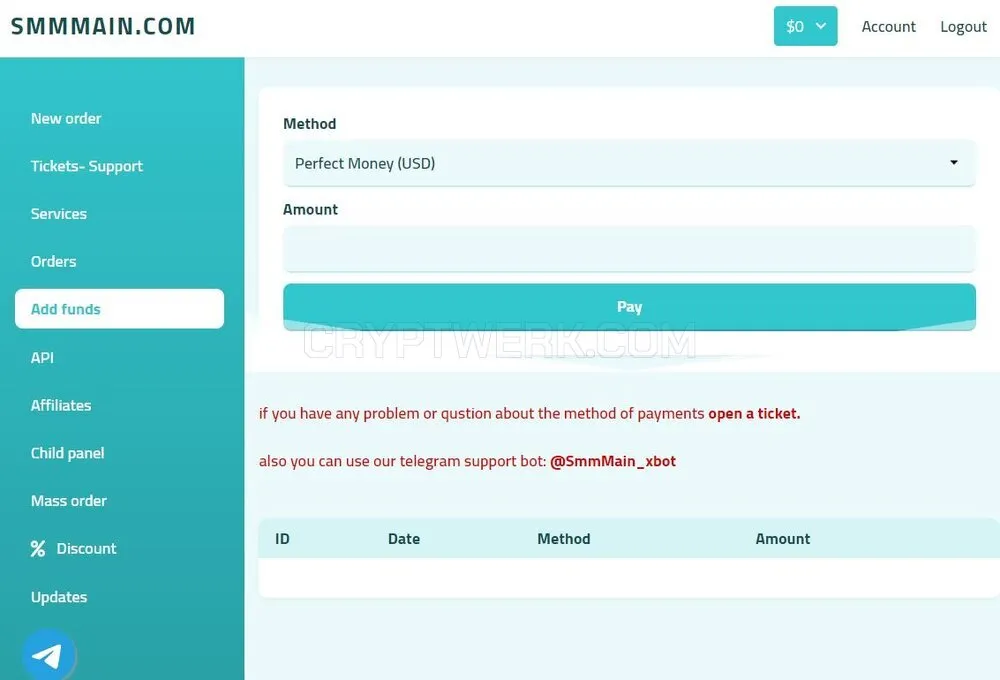
Task: Open New order in sidebar
Action: [66, 119]
